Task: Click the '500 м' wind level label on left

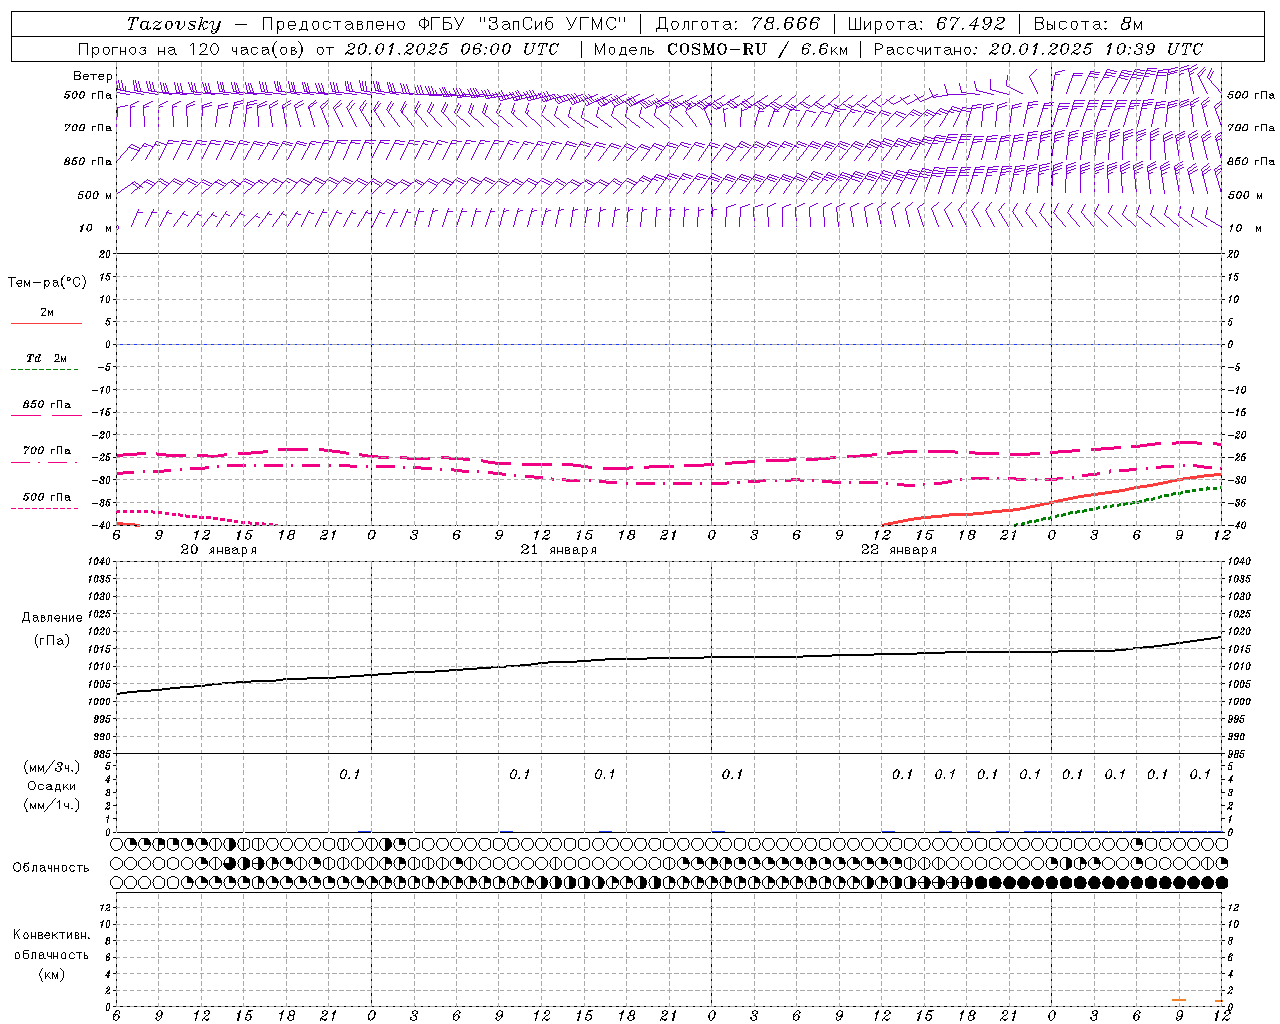Action: click(x=95, y=195)
